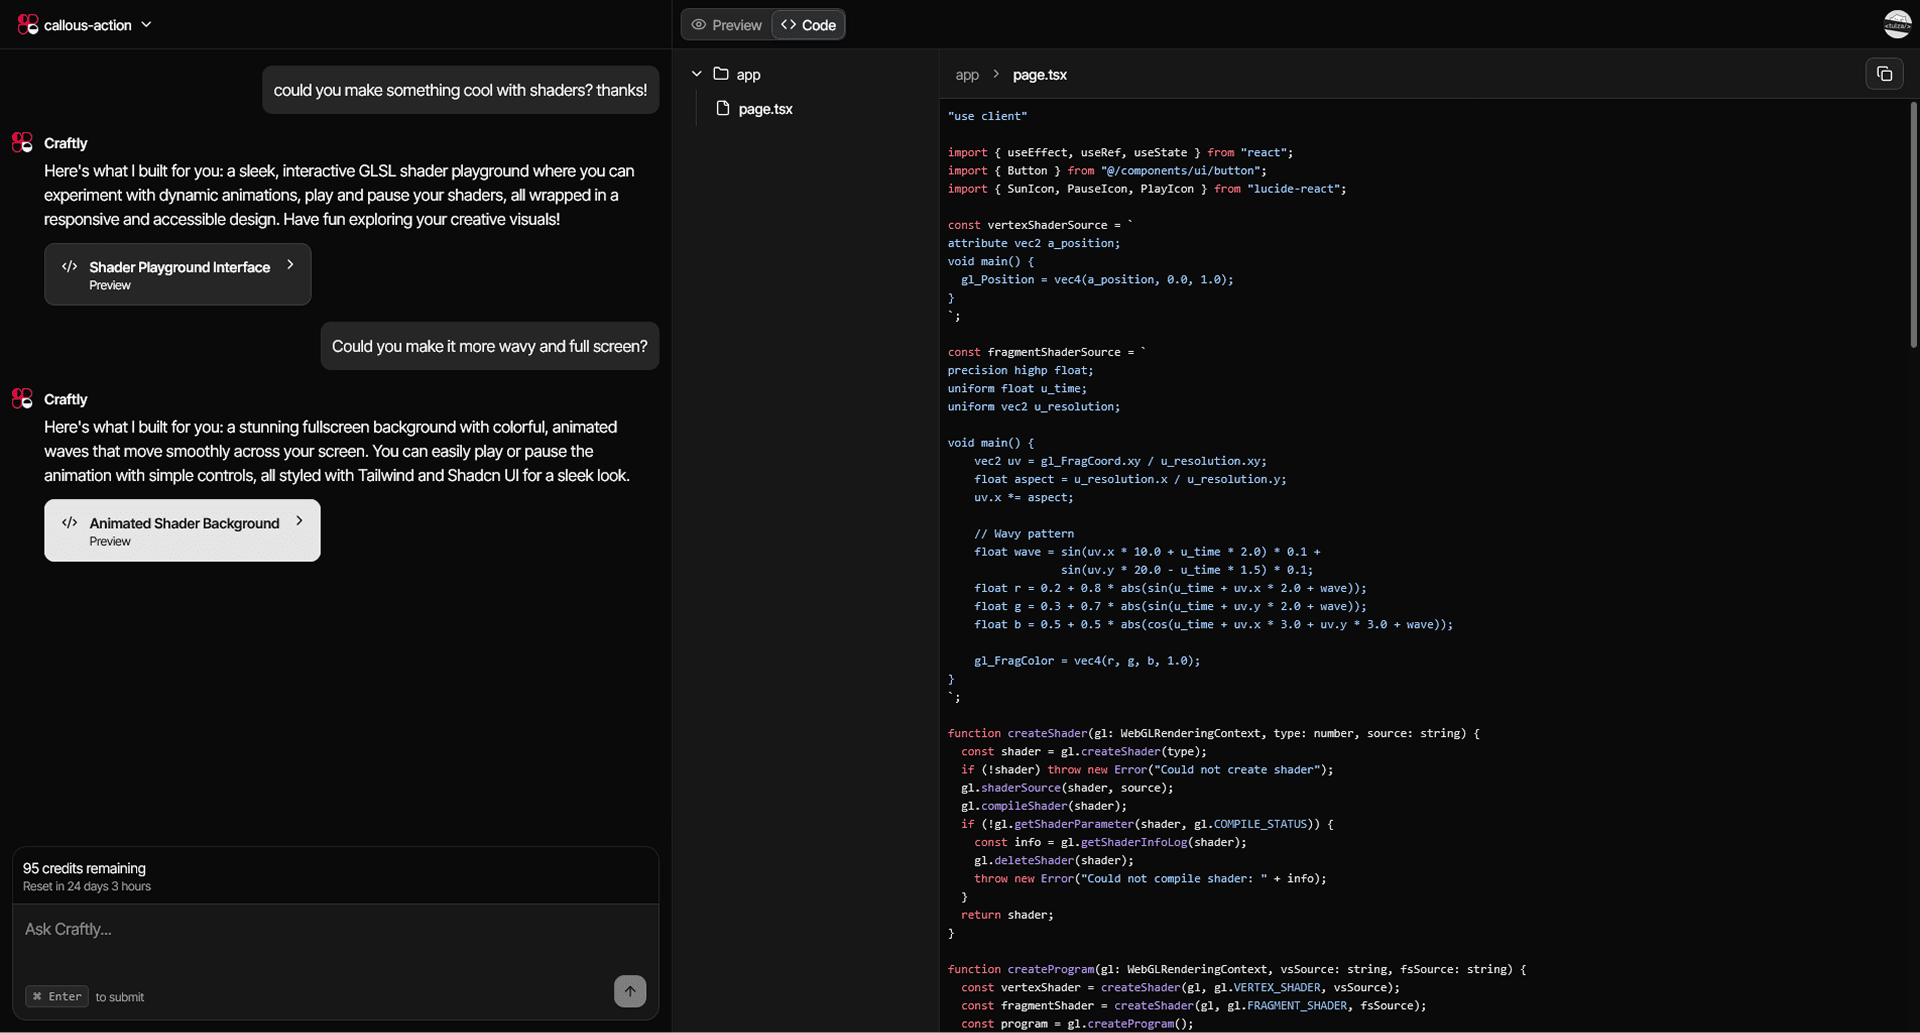Copy code with the copy icon

1884,74
